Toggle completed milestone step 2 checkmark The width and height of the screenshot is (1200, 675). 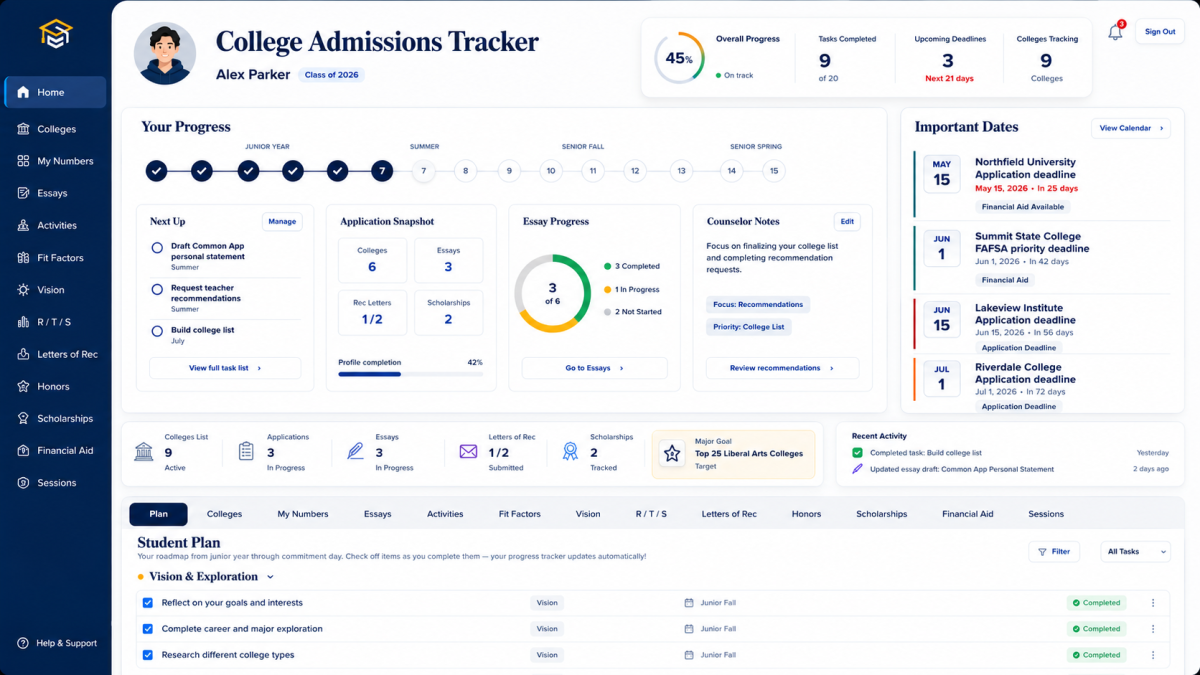click(202, 171)
